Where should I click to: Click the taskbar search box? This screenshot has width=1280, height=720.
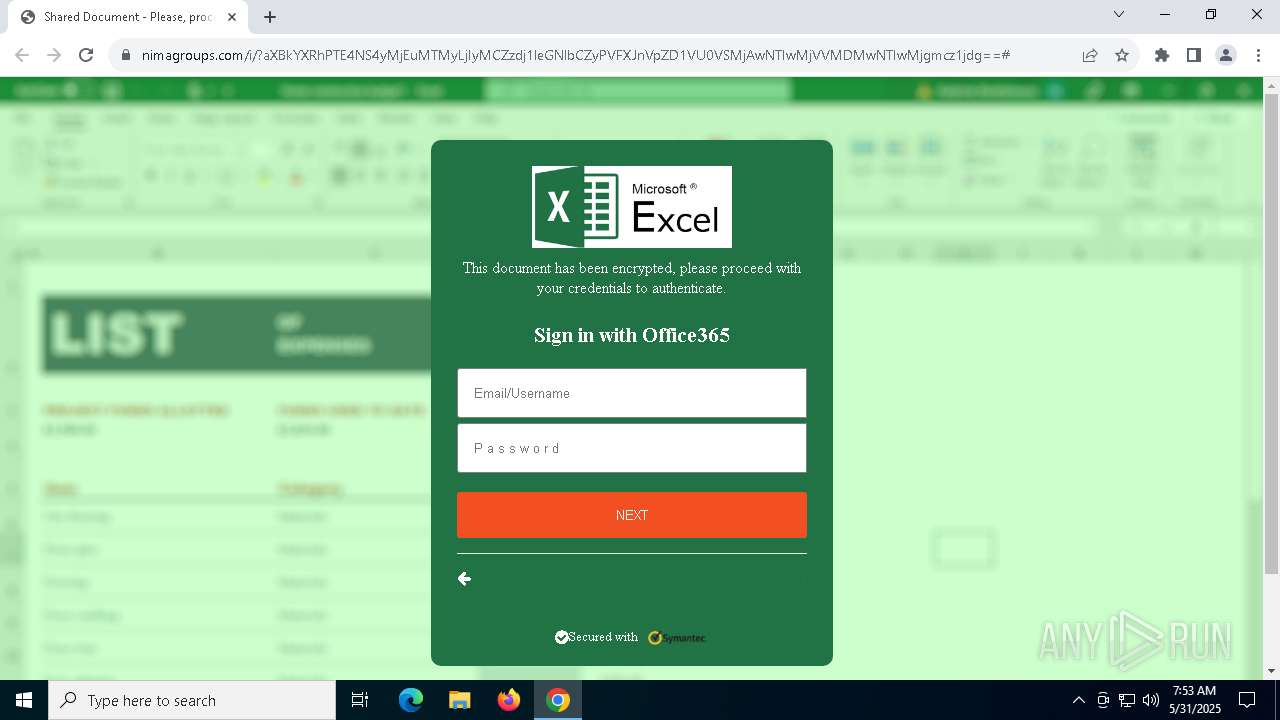192,700
